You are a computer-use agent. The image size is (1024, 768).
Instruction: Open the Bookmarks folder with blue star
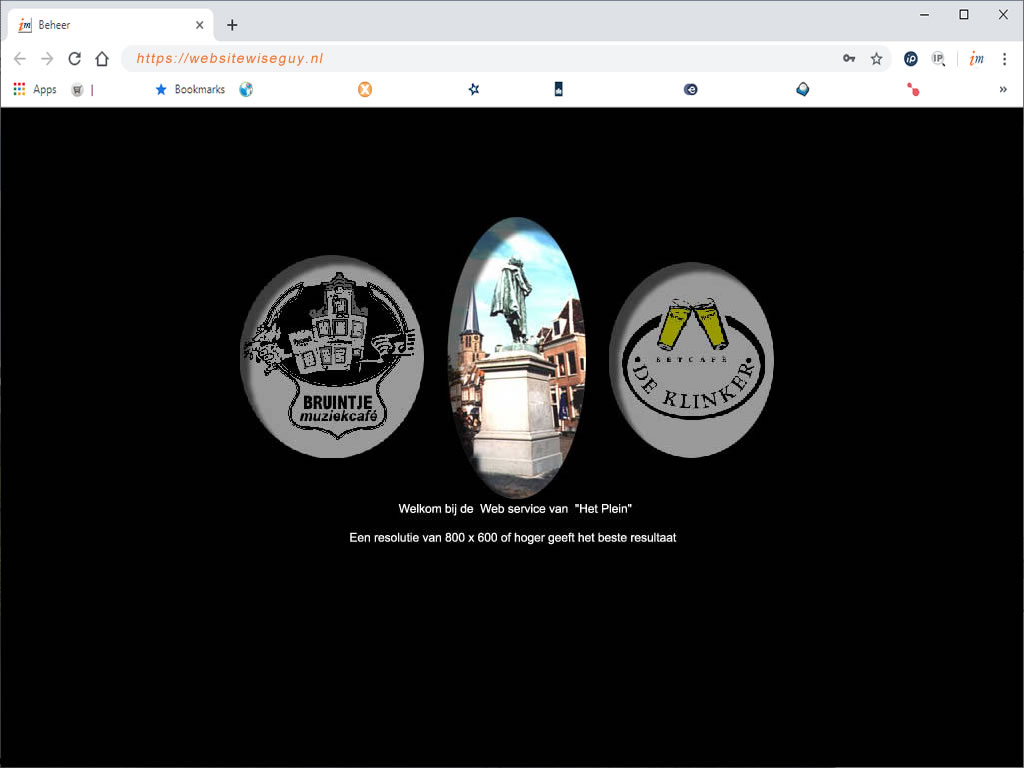click(190, 89)
